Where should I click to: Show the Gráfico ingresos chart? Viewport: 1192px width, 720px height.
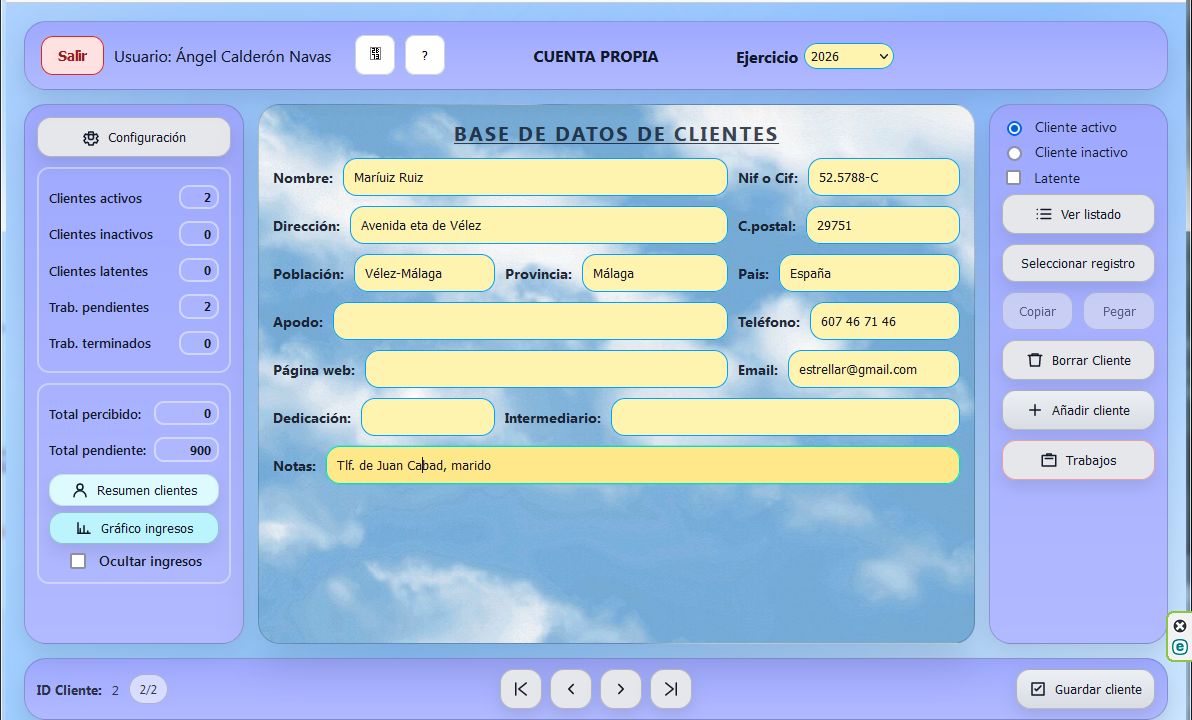click(x=134, y=528)
